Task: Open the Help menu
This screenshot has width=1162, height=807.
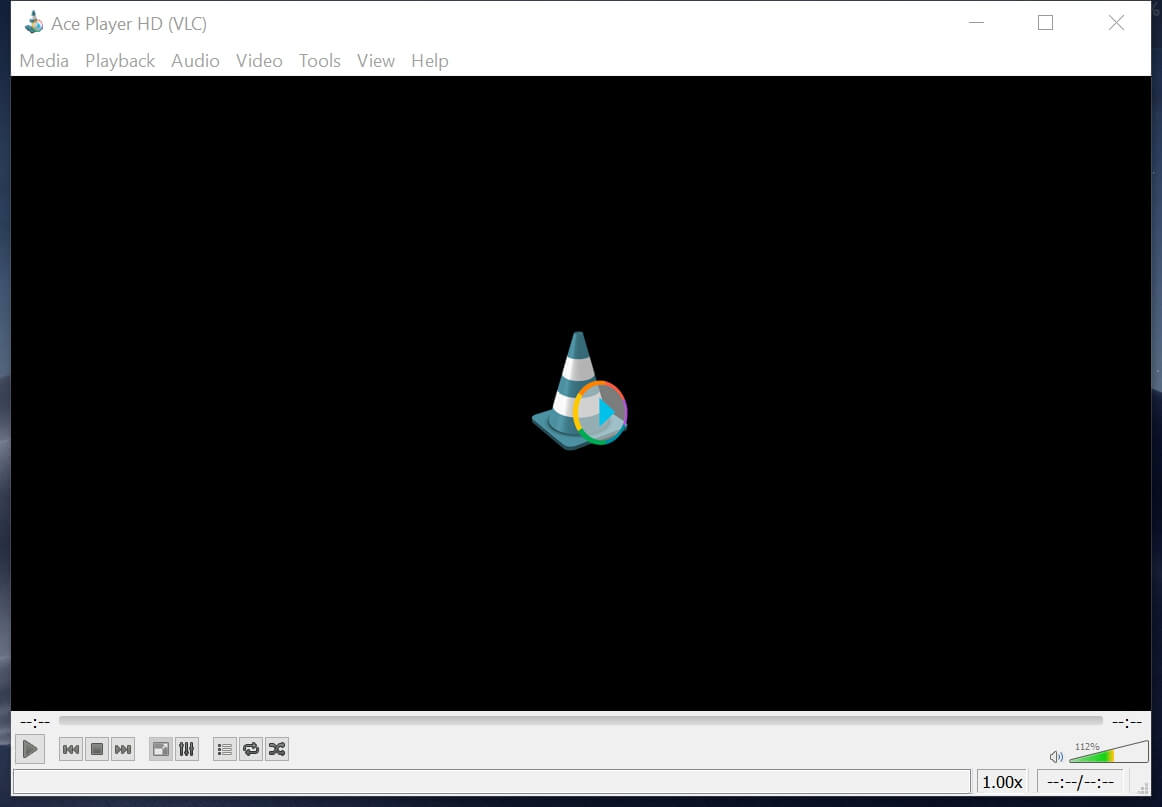Action: pyautogui.click(x=430, y=61)
